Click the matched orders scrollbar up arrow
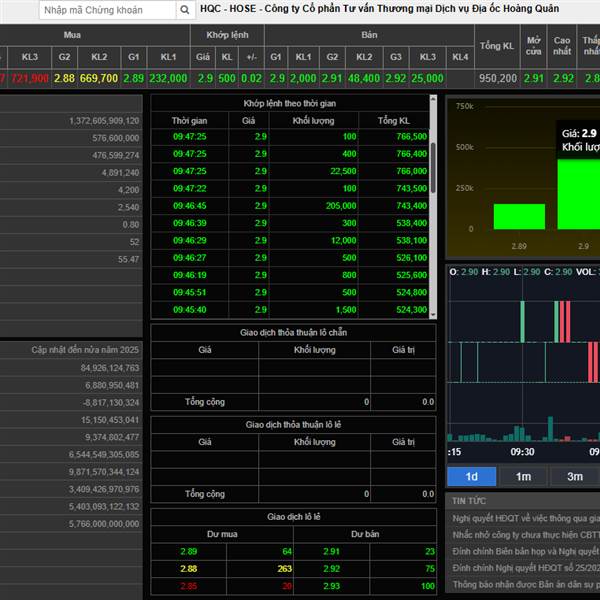Viewport: 600px width, 600px height. (433, 99)
